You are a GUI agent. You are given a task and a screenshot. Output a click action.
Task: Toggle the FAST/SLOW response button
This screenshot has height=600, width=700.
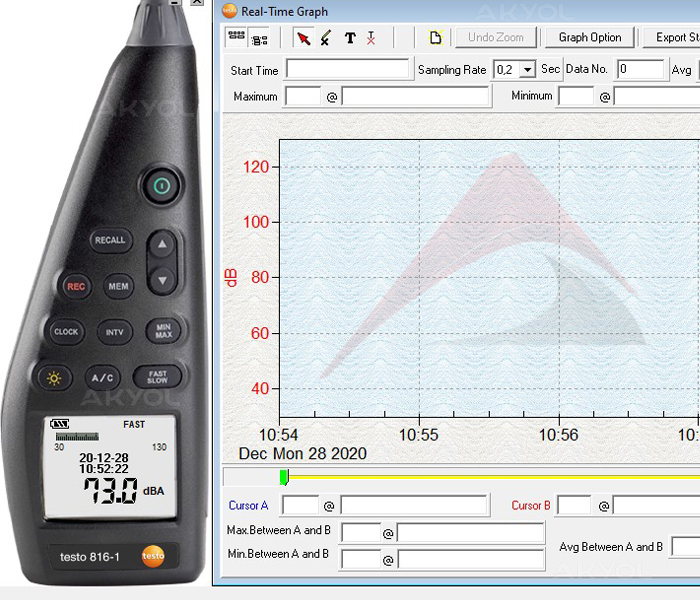point(158,377)
